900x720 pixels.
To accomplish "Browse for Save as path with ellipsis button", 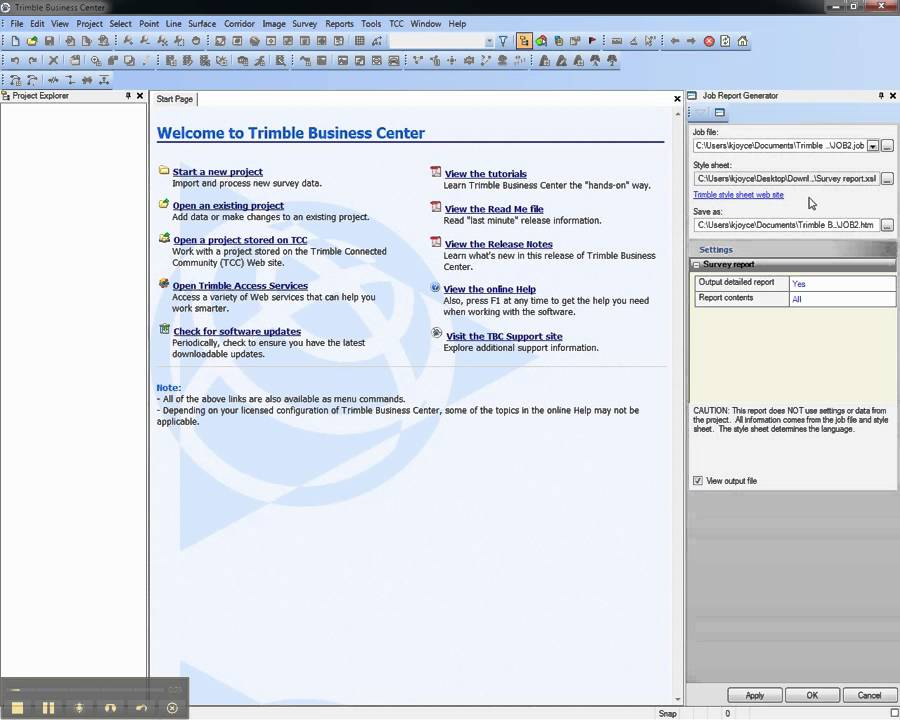I will coord(887,225).
